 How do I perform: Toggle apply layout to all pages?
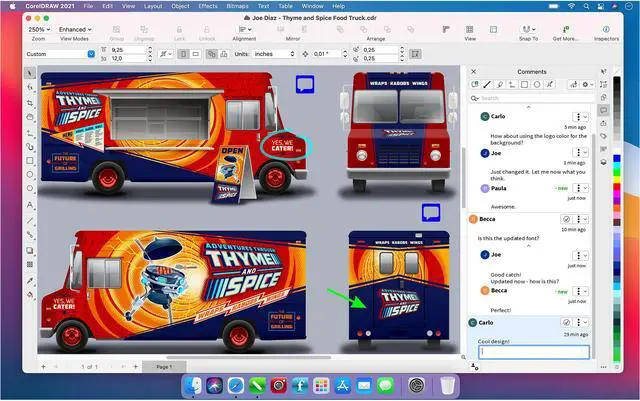(211, 54)
